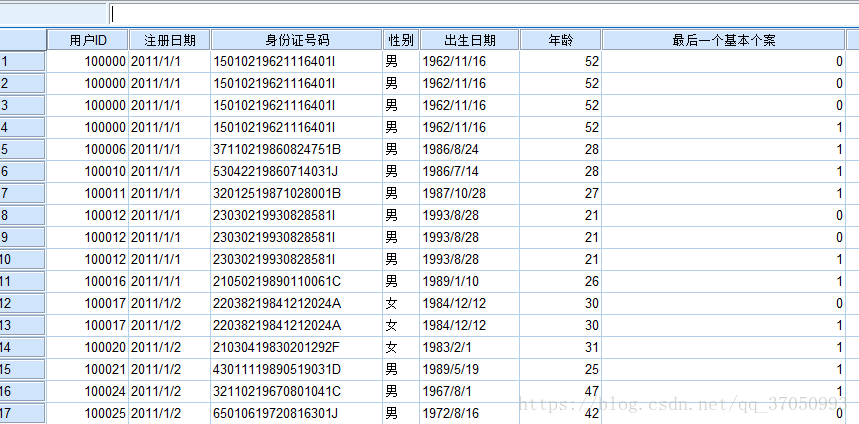Click ID number 65010619720816301J
This screenshot has height=424, width=859.
coord(296,414)
